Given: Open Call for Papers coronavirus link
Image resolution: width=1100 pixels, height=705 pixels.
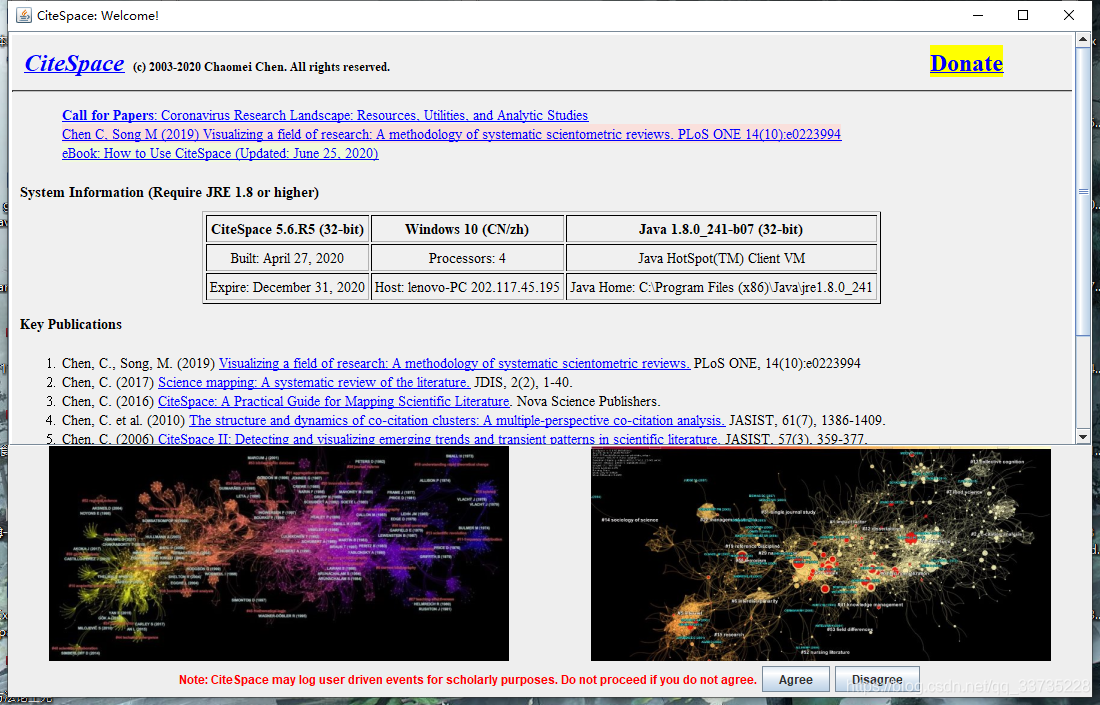Looking at the screenshot, I should tap(325, 115).
